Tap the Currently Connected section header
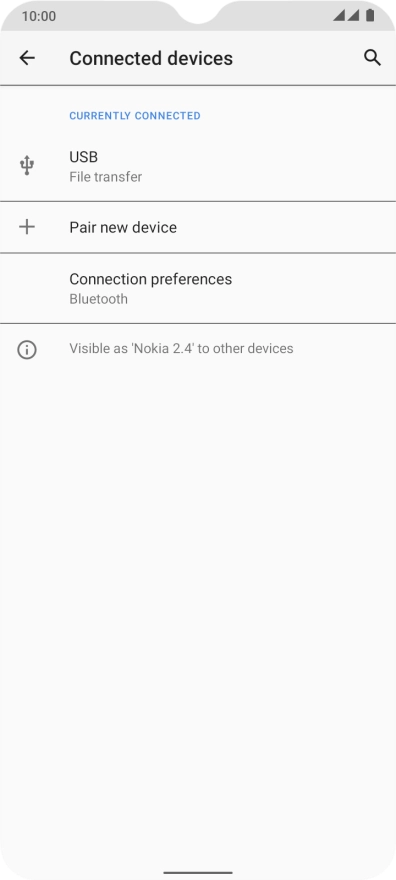This screenshot has height=880, width=396. tap(135, 116)
